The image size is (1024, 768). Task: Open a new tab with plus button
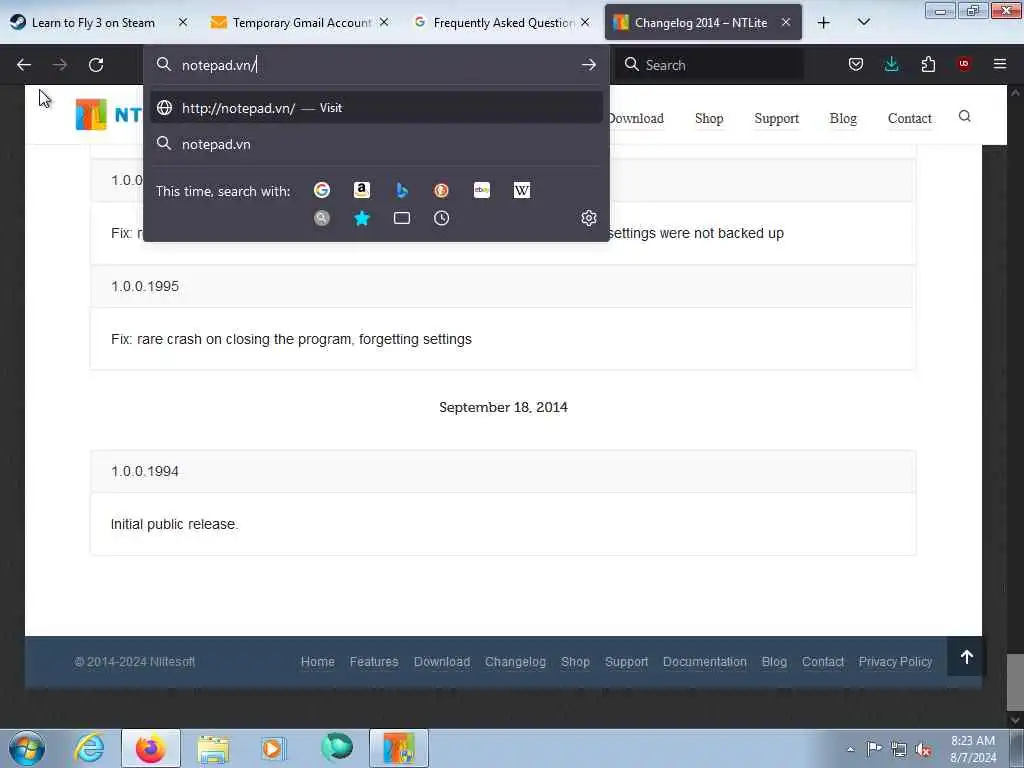pyautogui.click(x=824, y=23)
